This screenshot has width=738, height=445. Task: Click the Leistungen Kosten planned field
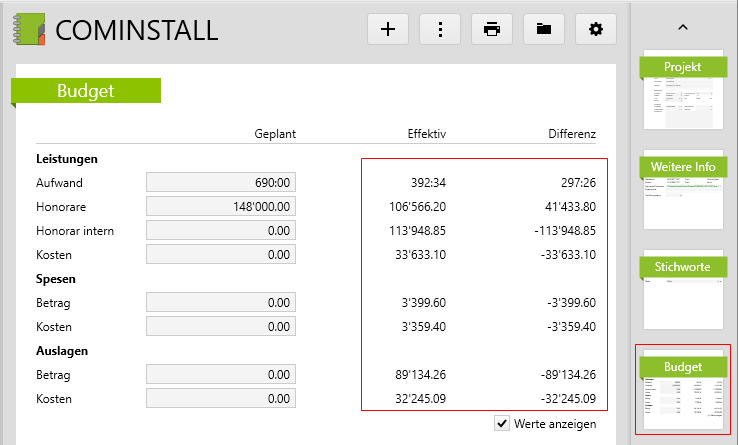[222, 254]
